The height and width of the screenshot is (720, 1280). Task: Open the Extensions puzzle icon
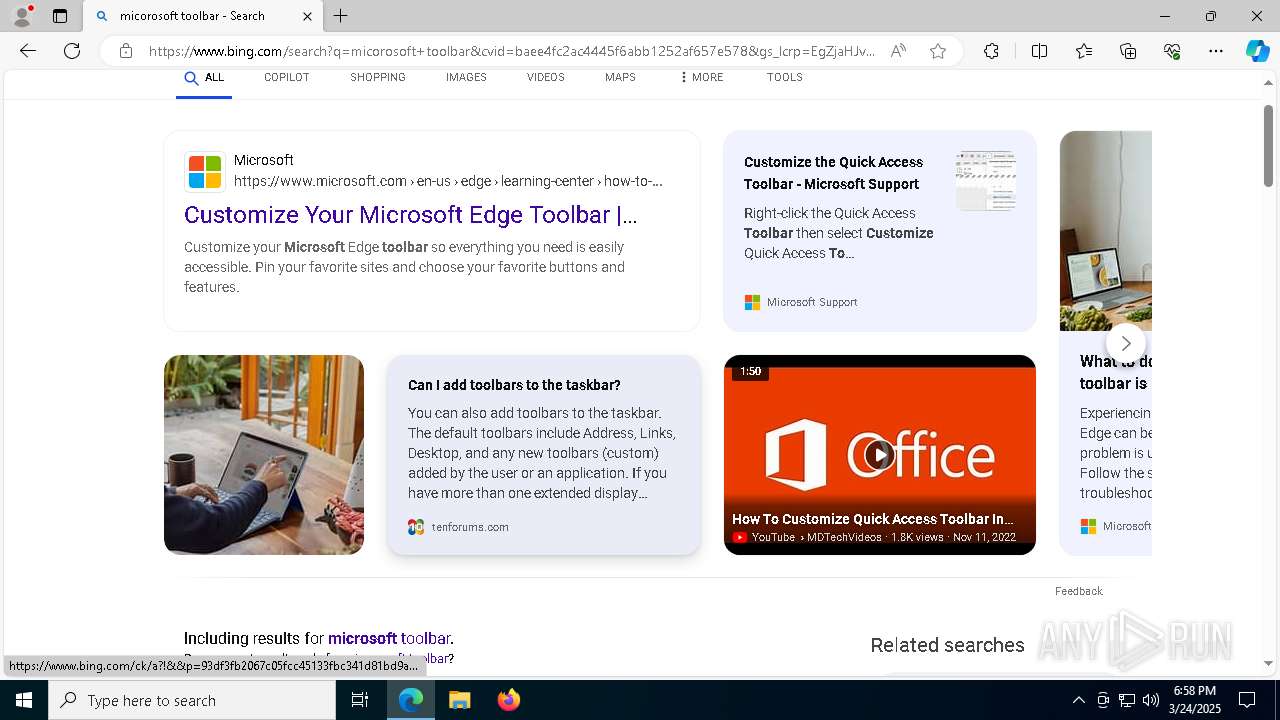(991, 51)
